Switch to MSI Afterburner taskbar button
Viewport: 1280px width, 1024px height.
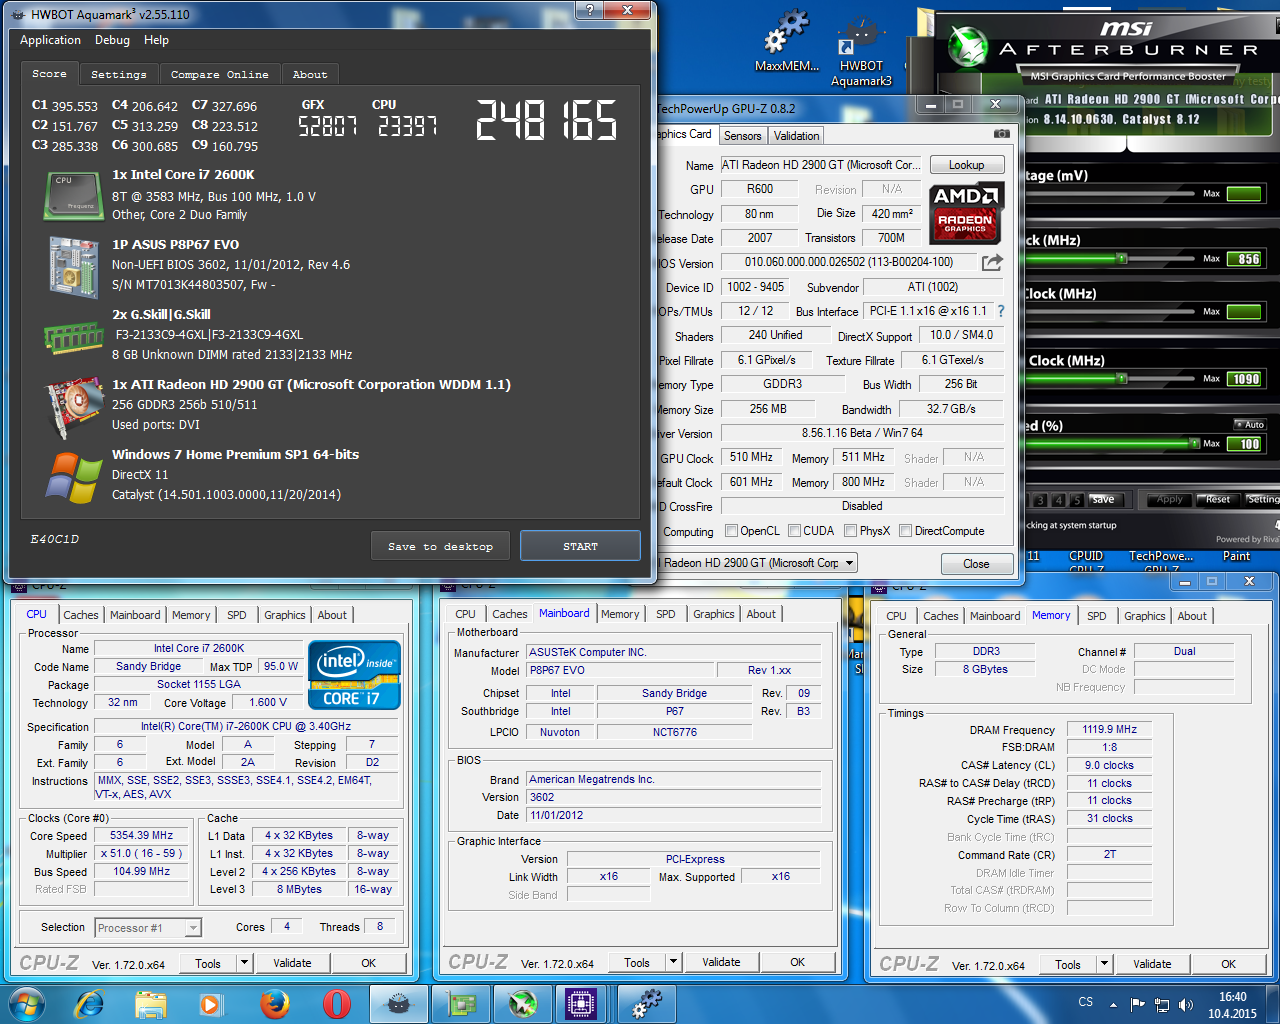click(523, 1003)
